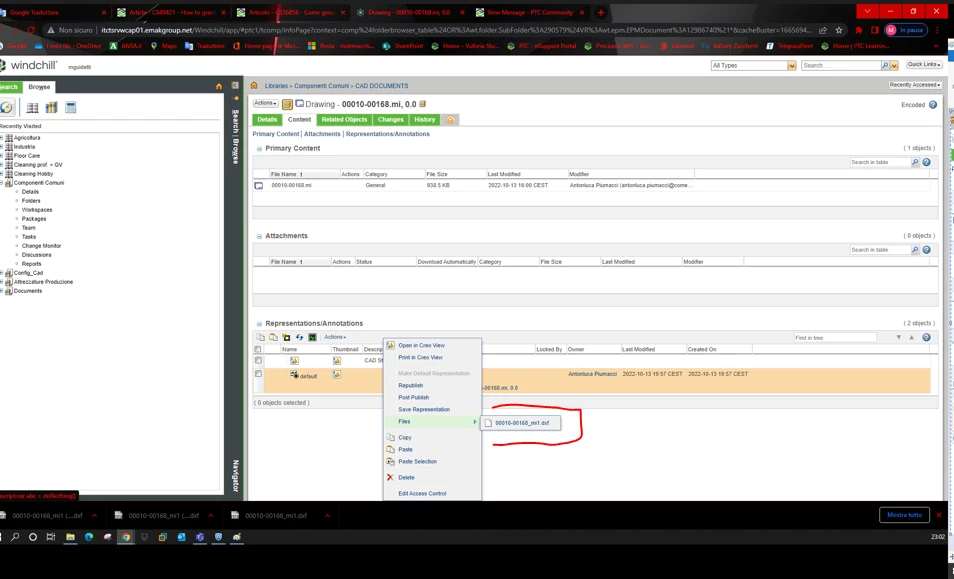Screen dimensions: 954x579
Task: Click the global search magnifier icon
Action: click(x=885, y=66)
